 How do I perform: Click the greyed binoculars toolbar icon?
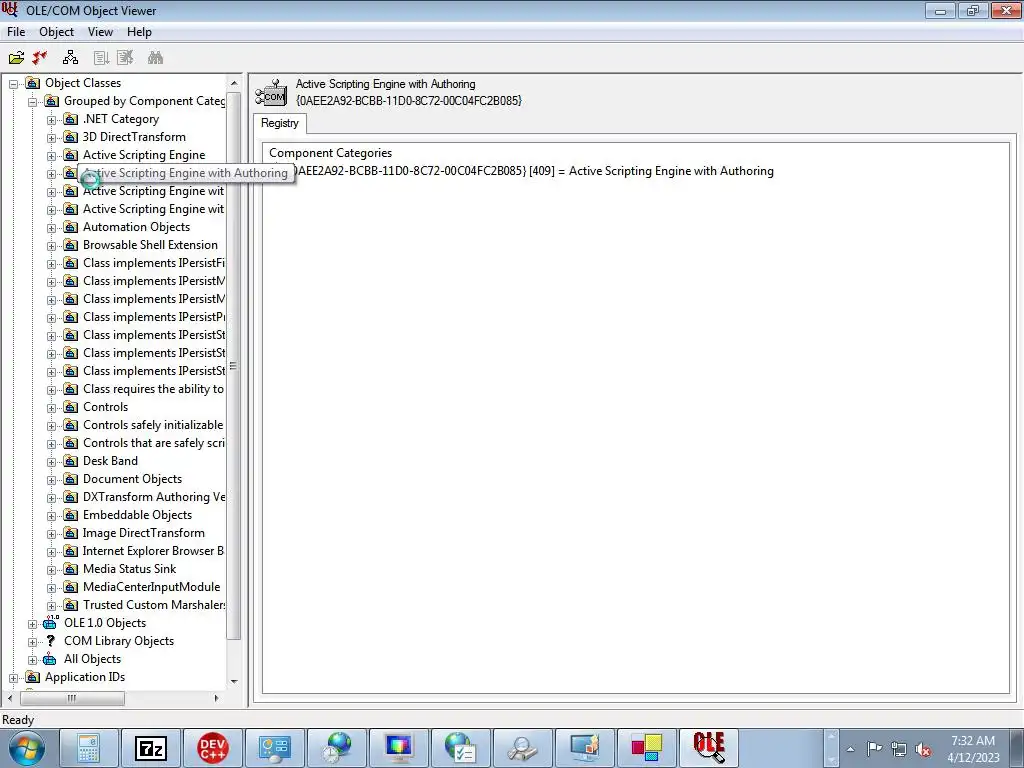(155, 58)
